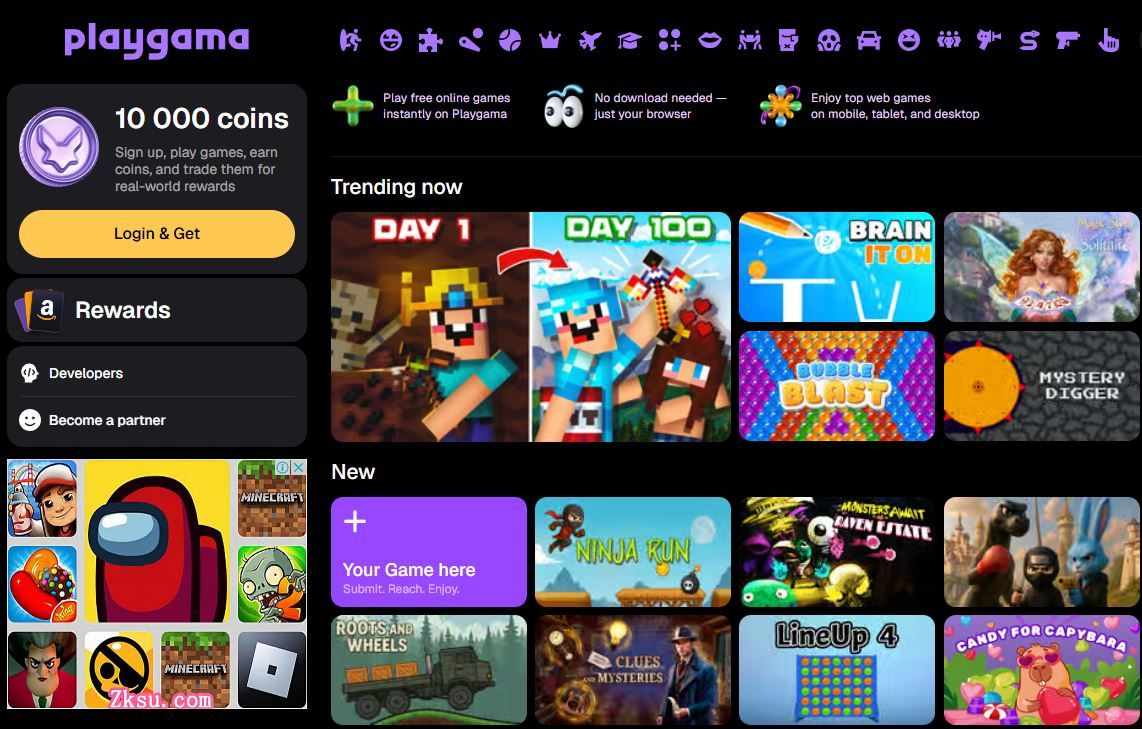1142x729 pixels.
Task: Click the Your Game here tile
Action: point(428,551)
